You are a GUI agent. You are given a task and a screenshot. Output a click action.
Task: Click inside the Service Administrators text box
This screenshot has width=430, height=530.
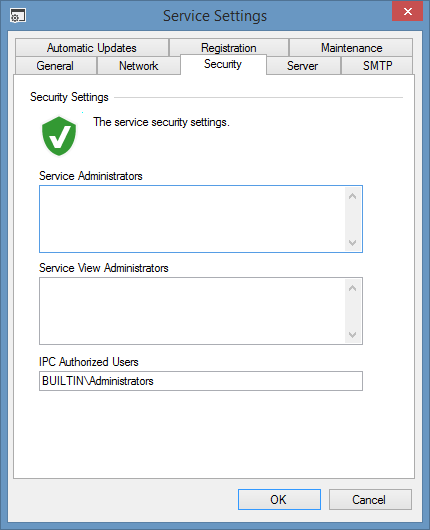(192, 219)
